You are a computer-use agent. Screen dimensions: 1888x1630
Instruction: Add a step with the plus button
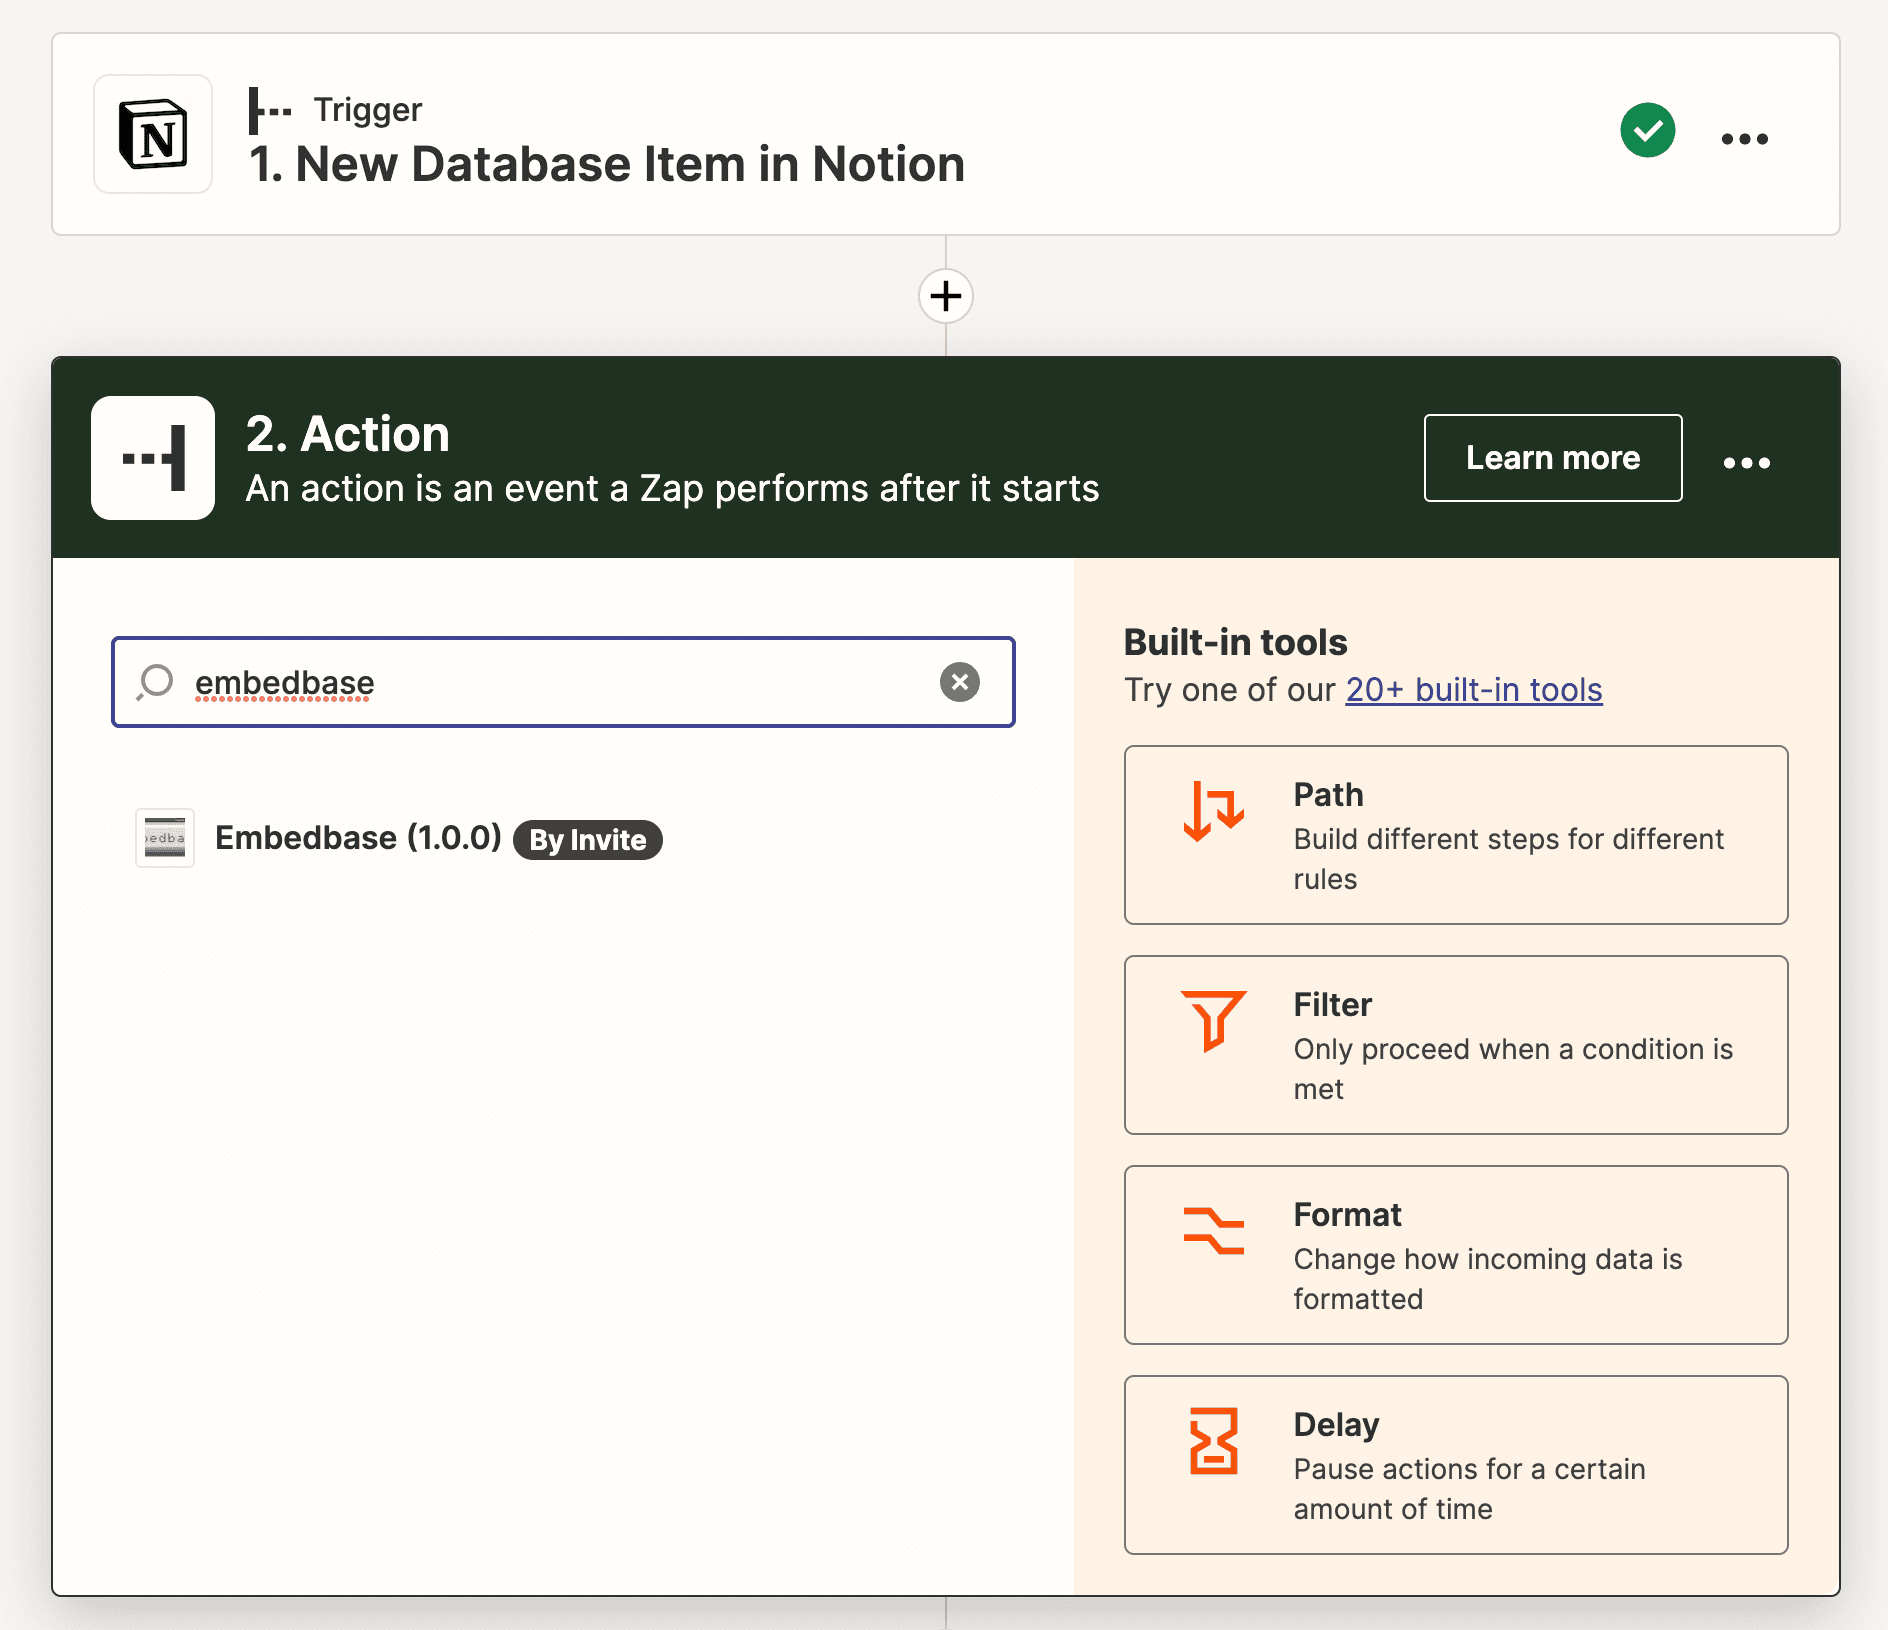(x=946, y=296)
